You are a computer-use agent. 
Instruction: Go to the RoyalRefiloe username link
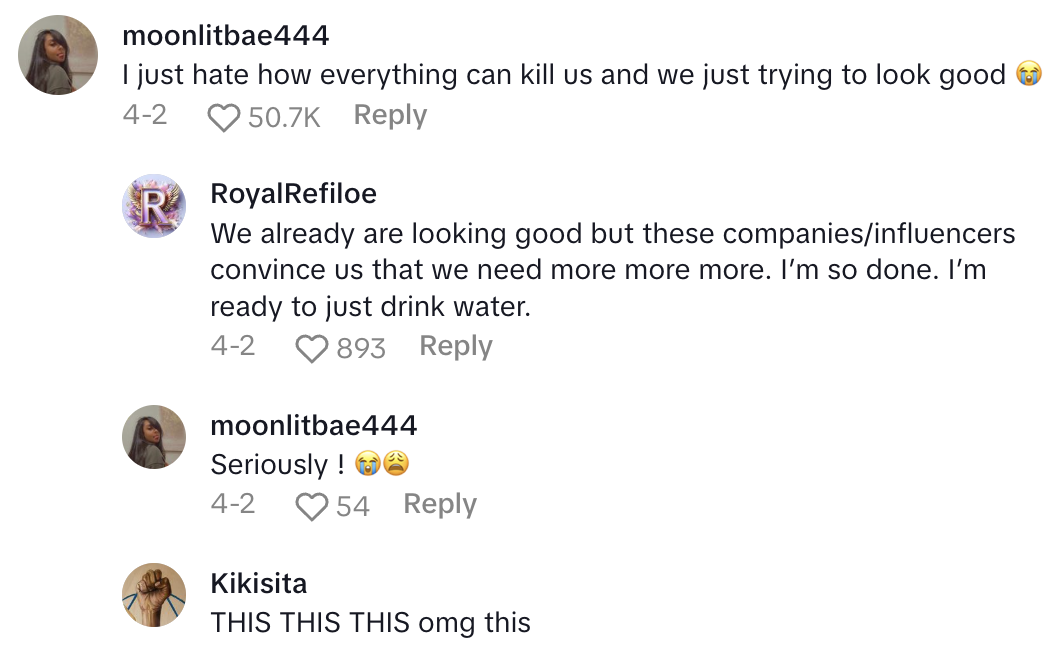(x=294, y=194)
